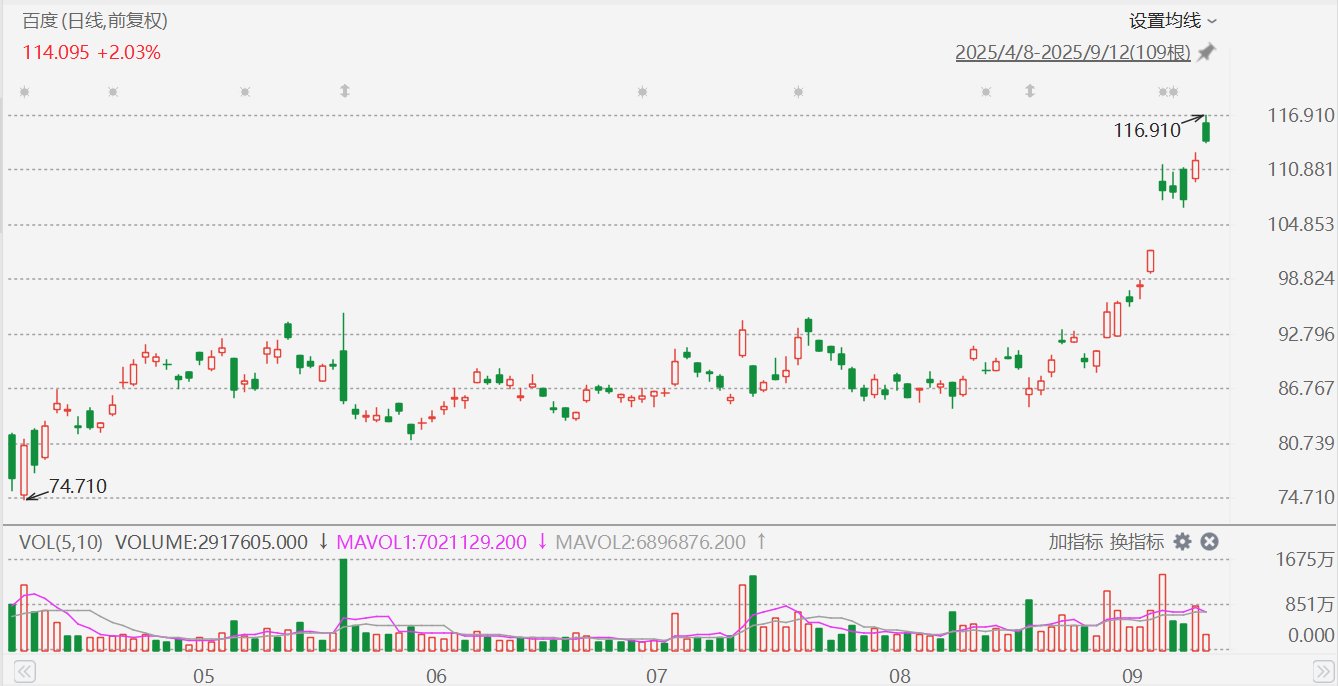Click the volume indicator settings gear icon

click(1182, 542)
